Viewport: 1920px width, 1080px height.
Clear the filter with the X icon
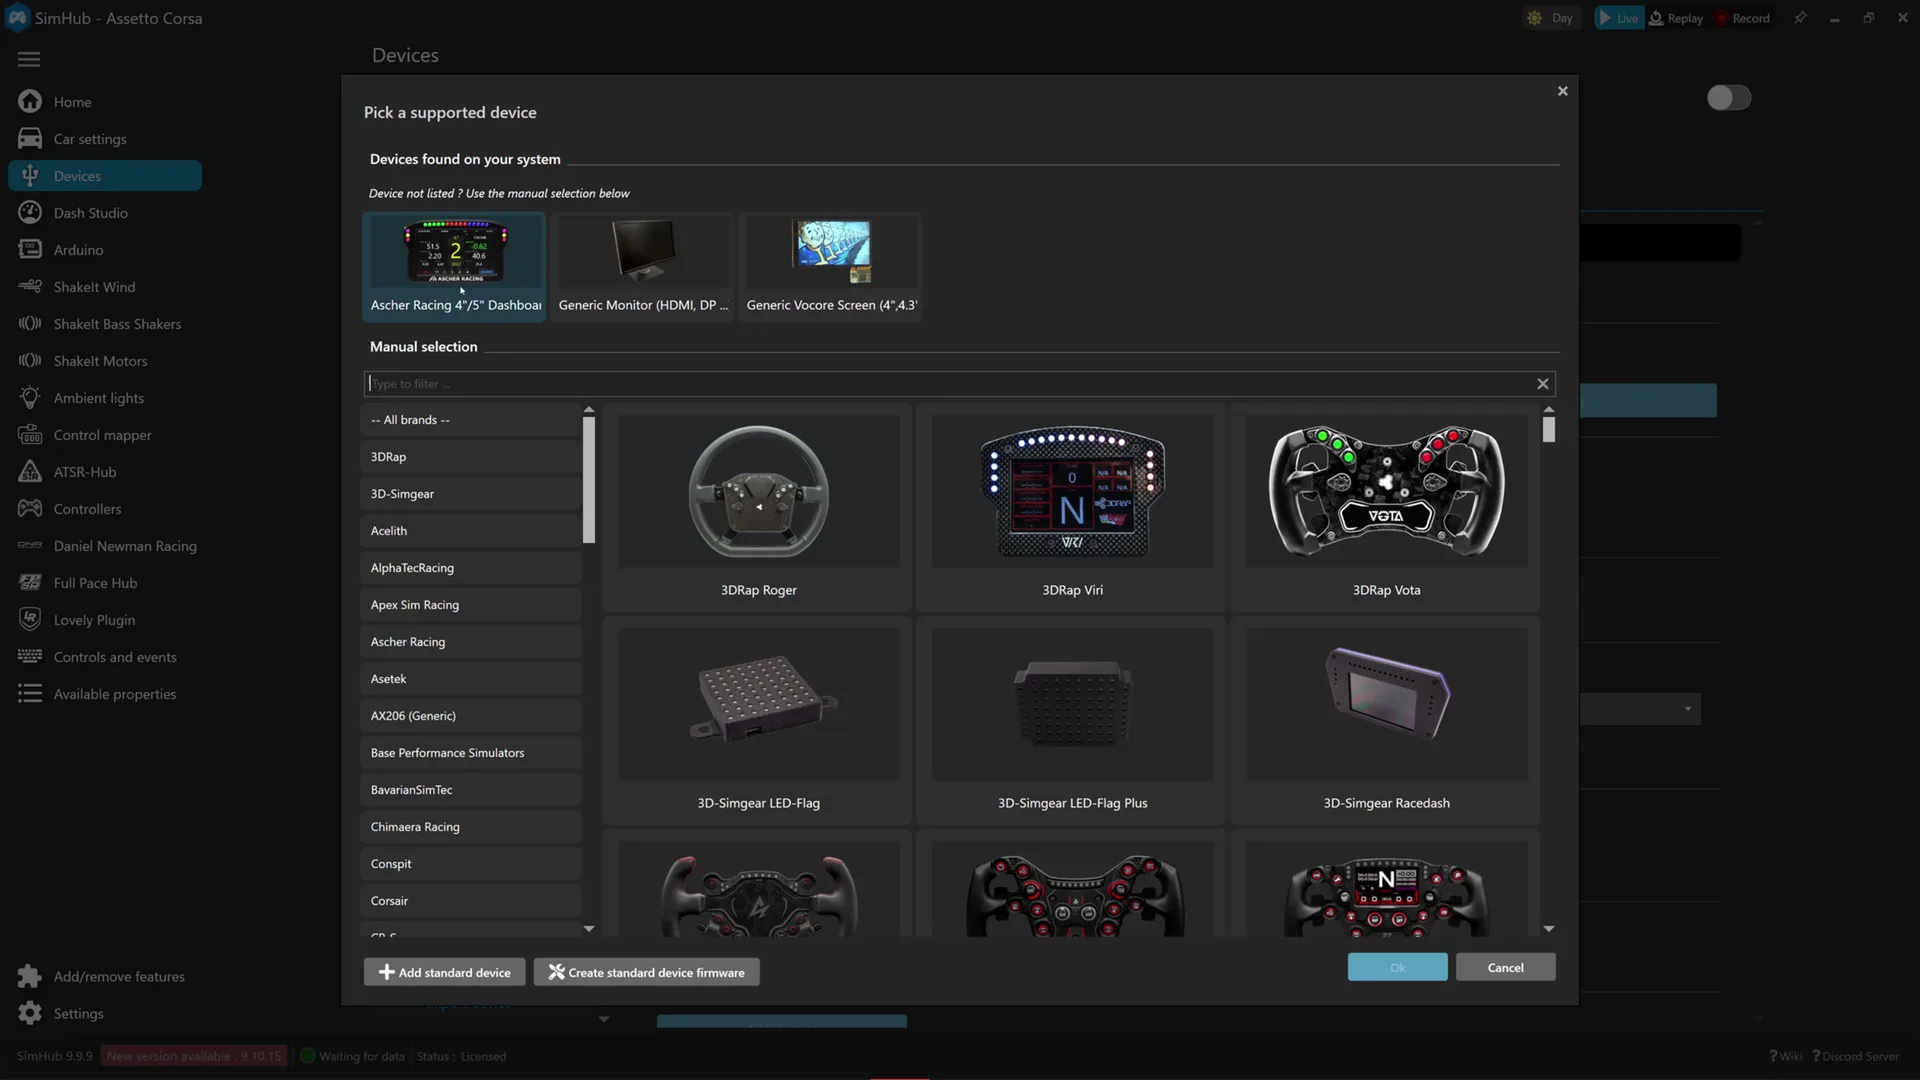(1543, 384)
